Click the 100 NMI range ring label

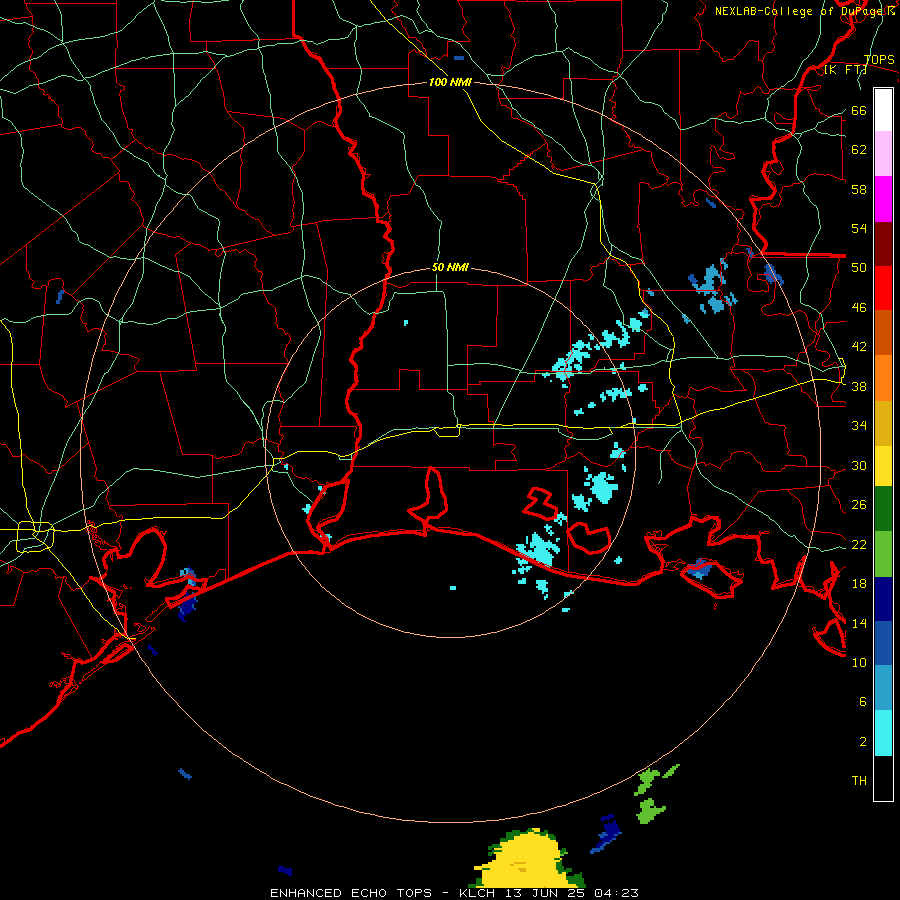click(450, 82)
